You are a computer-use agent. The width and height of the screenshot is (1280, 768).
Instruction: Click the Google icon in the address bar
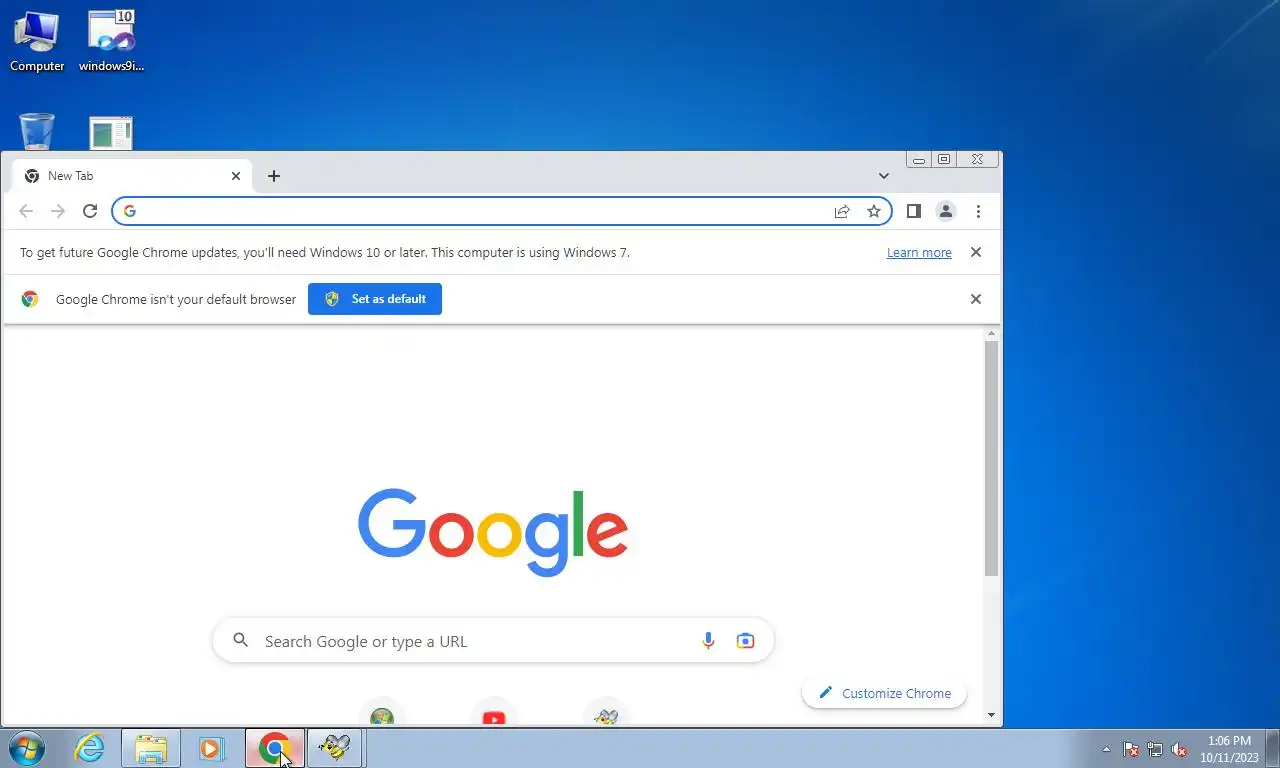130,211
